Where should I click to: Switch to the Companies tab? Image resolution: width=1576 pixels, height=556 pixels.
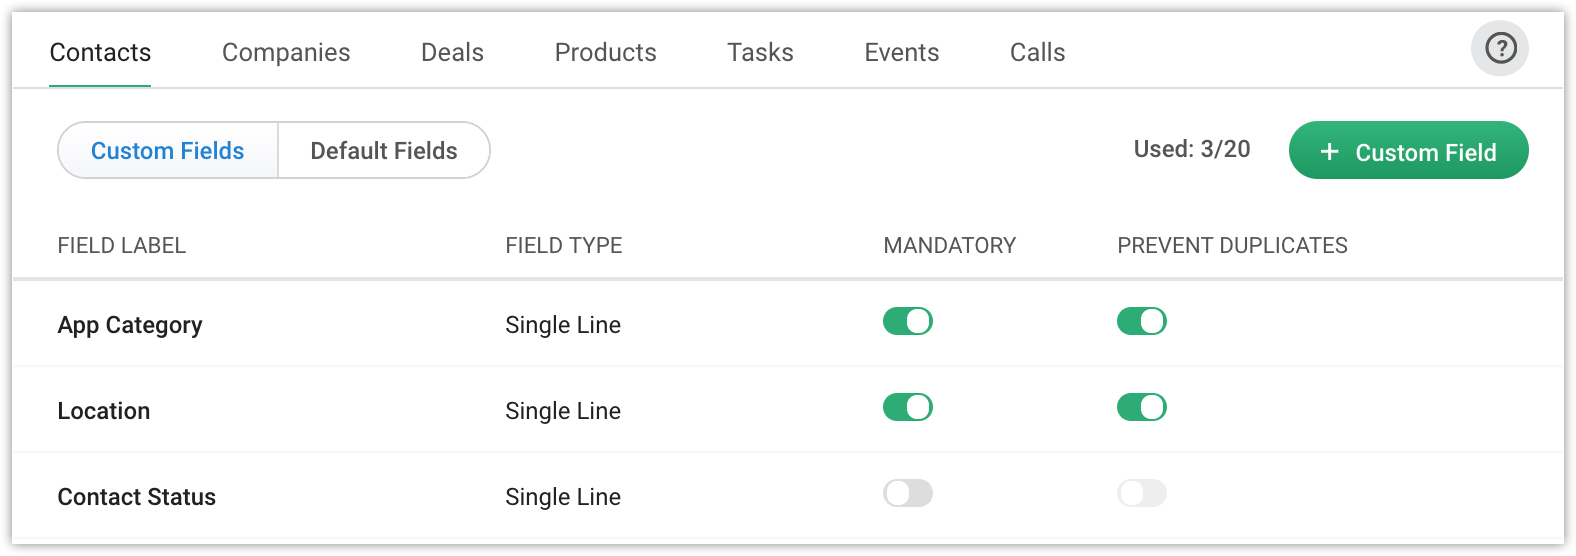click(286, 52)
